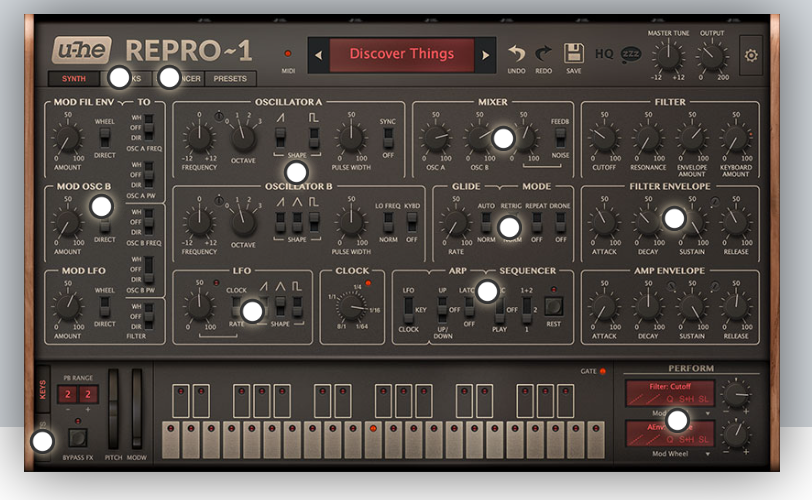The height and width of the screenshot is (500, 812).
Task: Click the filter Cutoff knob
Action: [603, 139]
